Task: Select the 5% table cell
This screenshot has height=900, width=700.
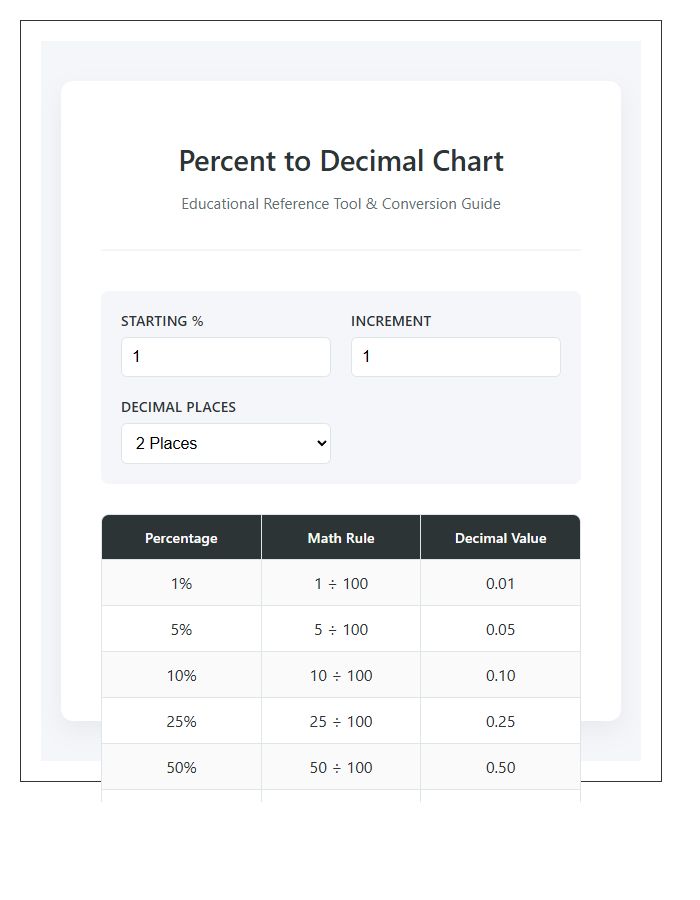Action: click(181, 629)
